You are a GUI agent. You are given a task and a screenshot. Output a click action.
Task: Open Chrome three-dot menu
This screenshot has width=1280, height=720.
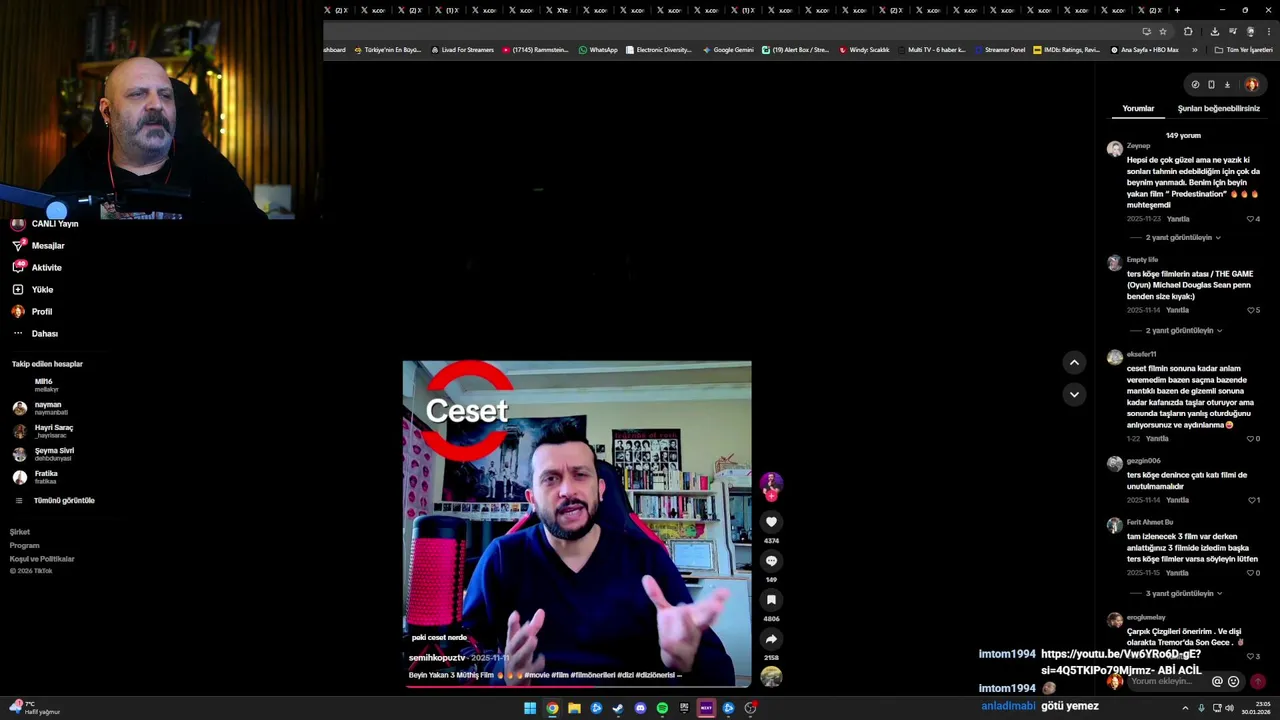(1269, 31)
